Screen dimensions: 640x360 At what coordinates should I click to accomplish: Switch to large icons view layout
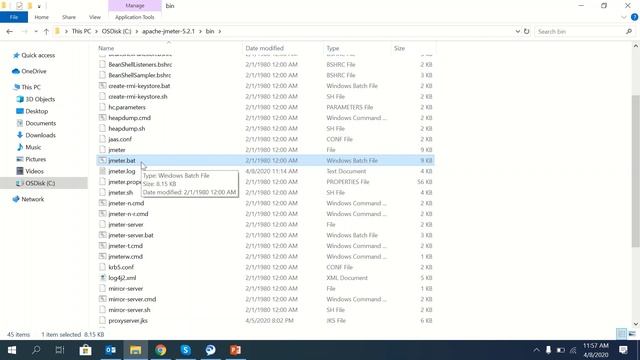pyautogui.click(x=632, y=334)
